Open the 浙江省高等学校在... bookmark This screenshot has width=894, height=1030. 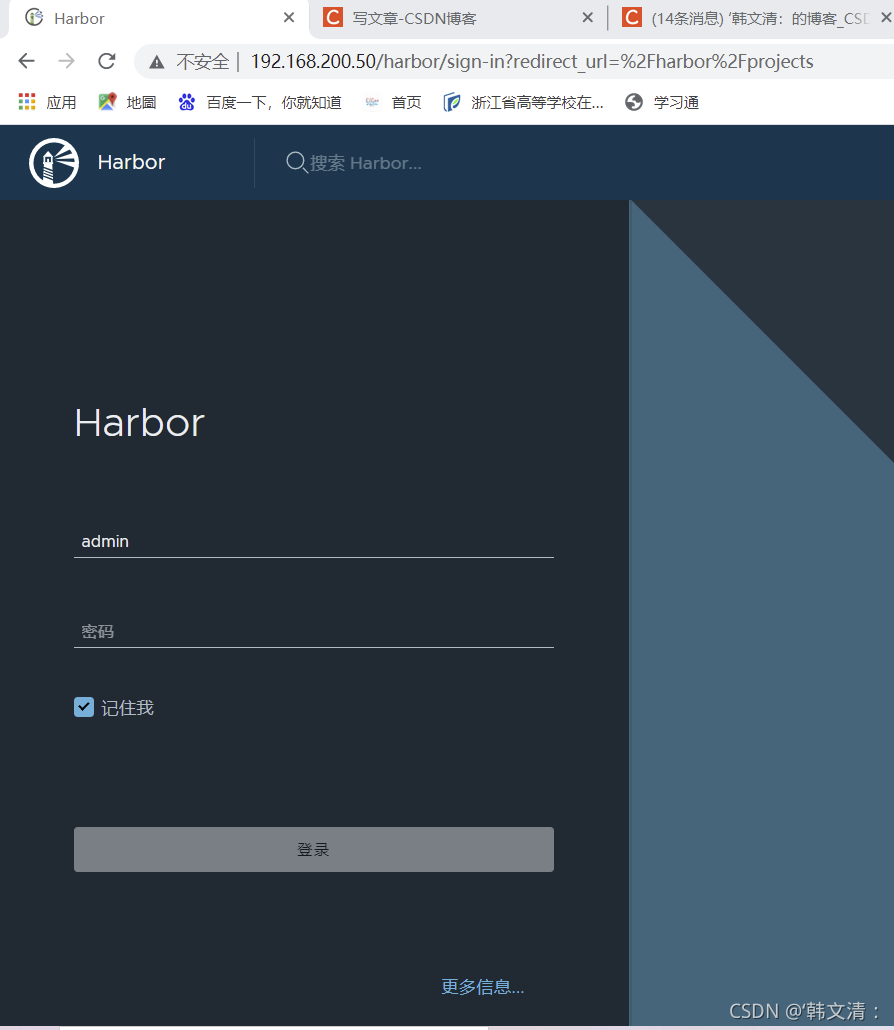(523, 102)
